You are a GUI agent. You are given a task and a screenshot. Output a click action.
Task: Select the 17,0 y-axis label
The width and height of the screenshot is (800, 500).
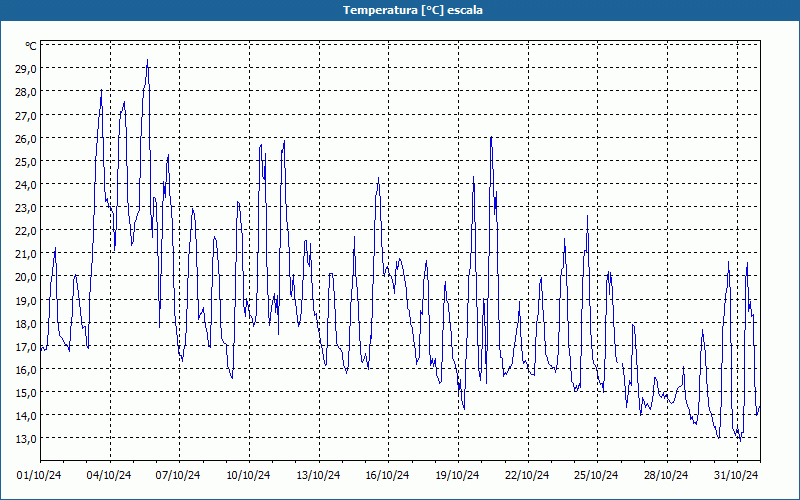(x=26, y=346)
